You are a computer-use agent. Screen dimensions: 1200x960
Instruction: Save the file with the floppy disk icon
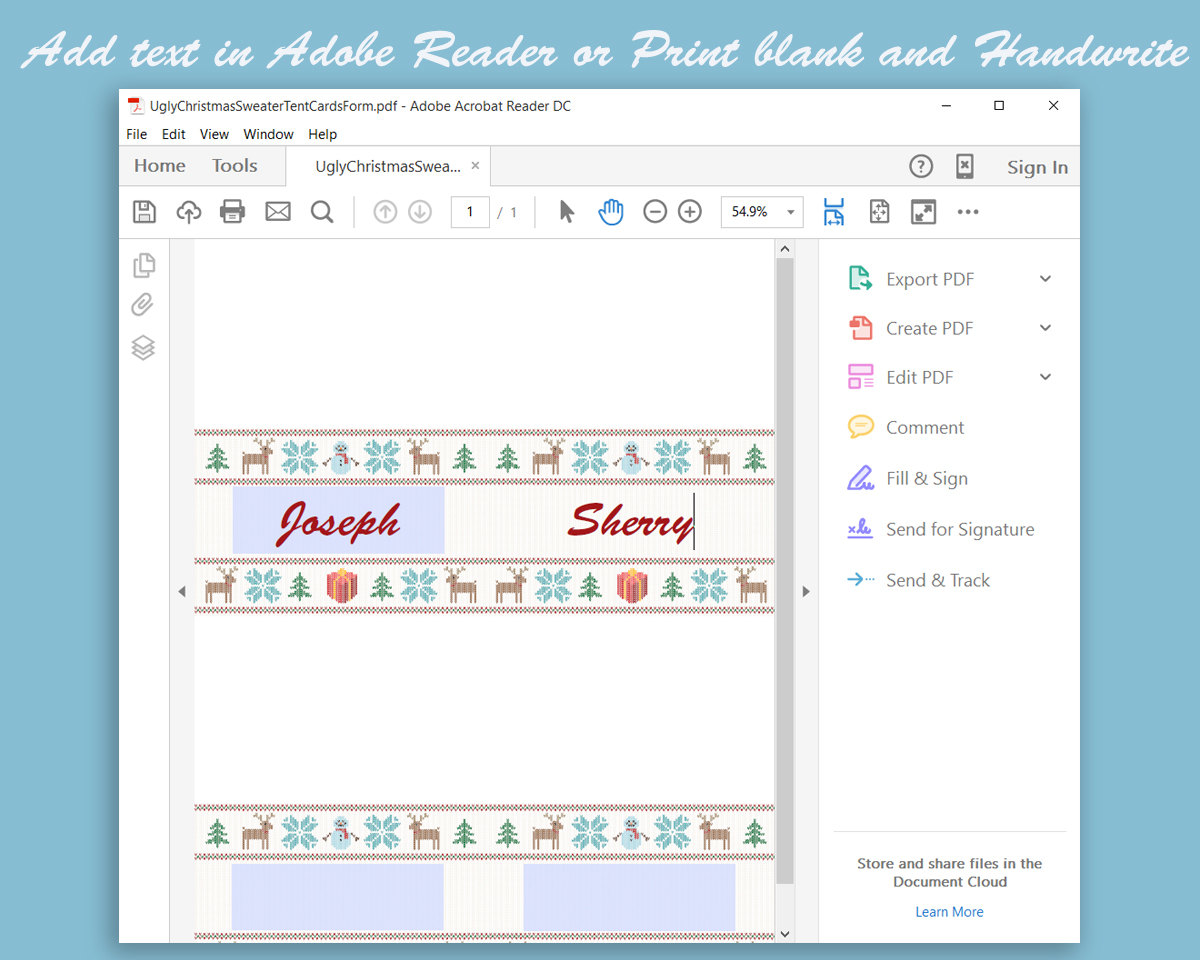(145, 211)
